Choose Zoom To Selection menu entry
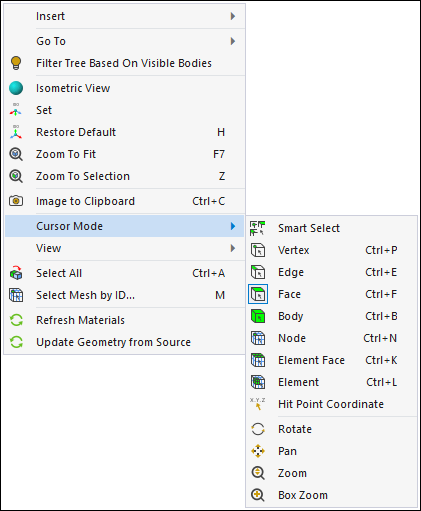 click(125, 176)
